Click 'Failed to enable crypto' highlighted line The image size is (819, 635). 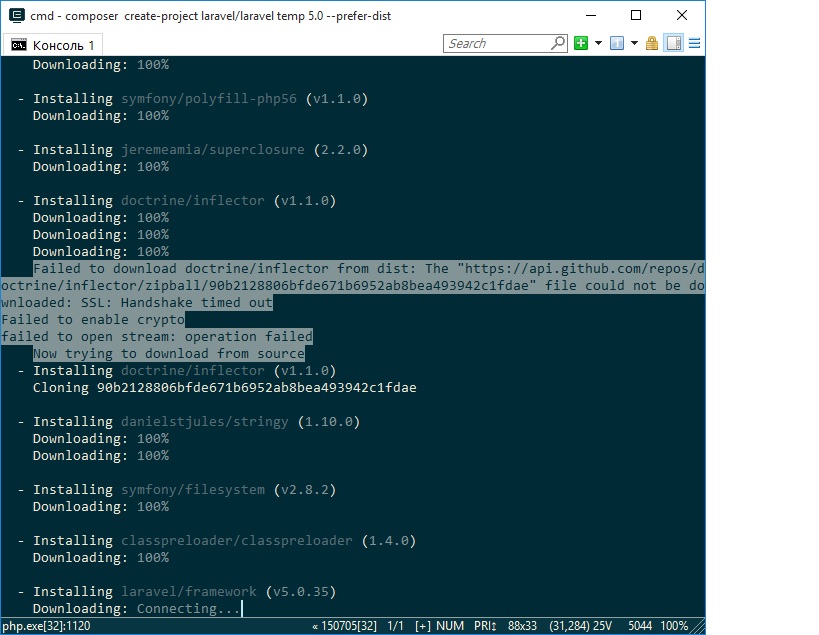(x=93, y=320)
